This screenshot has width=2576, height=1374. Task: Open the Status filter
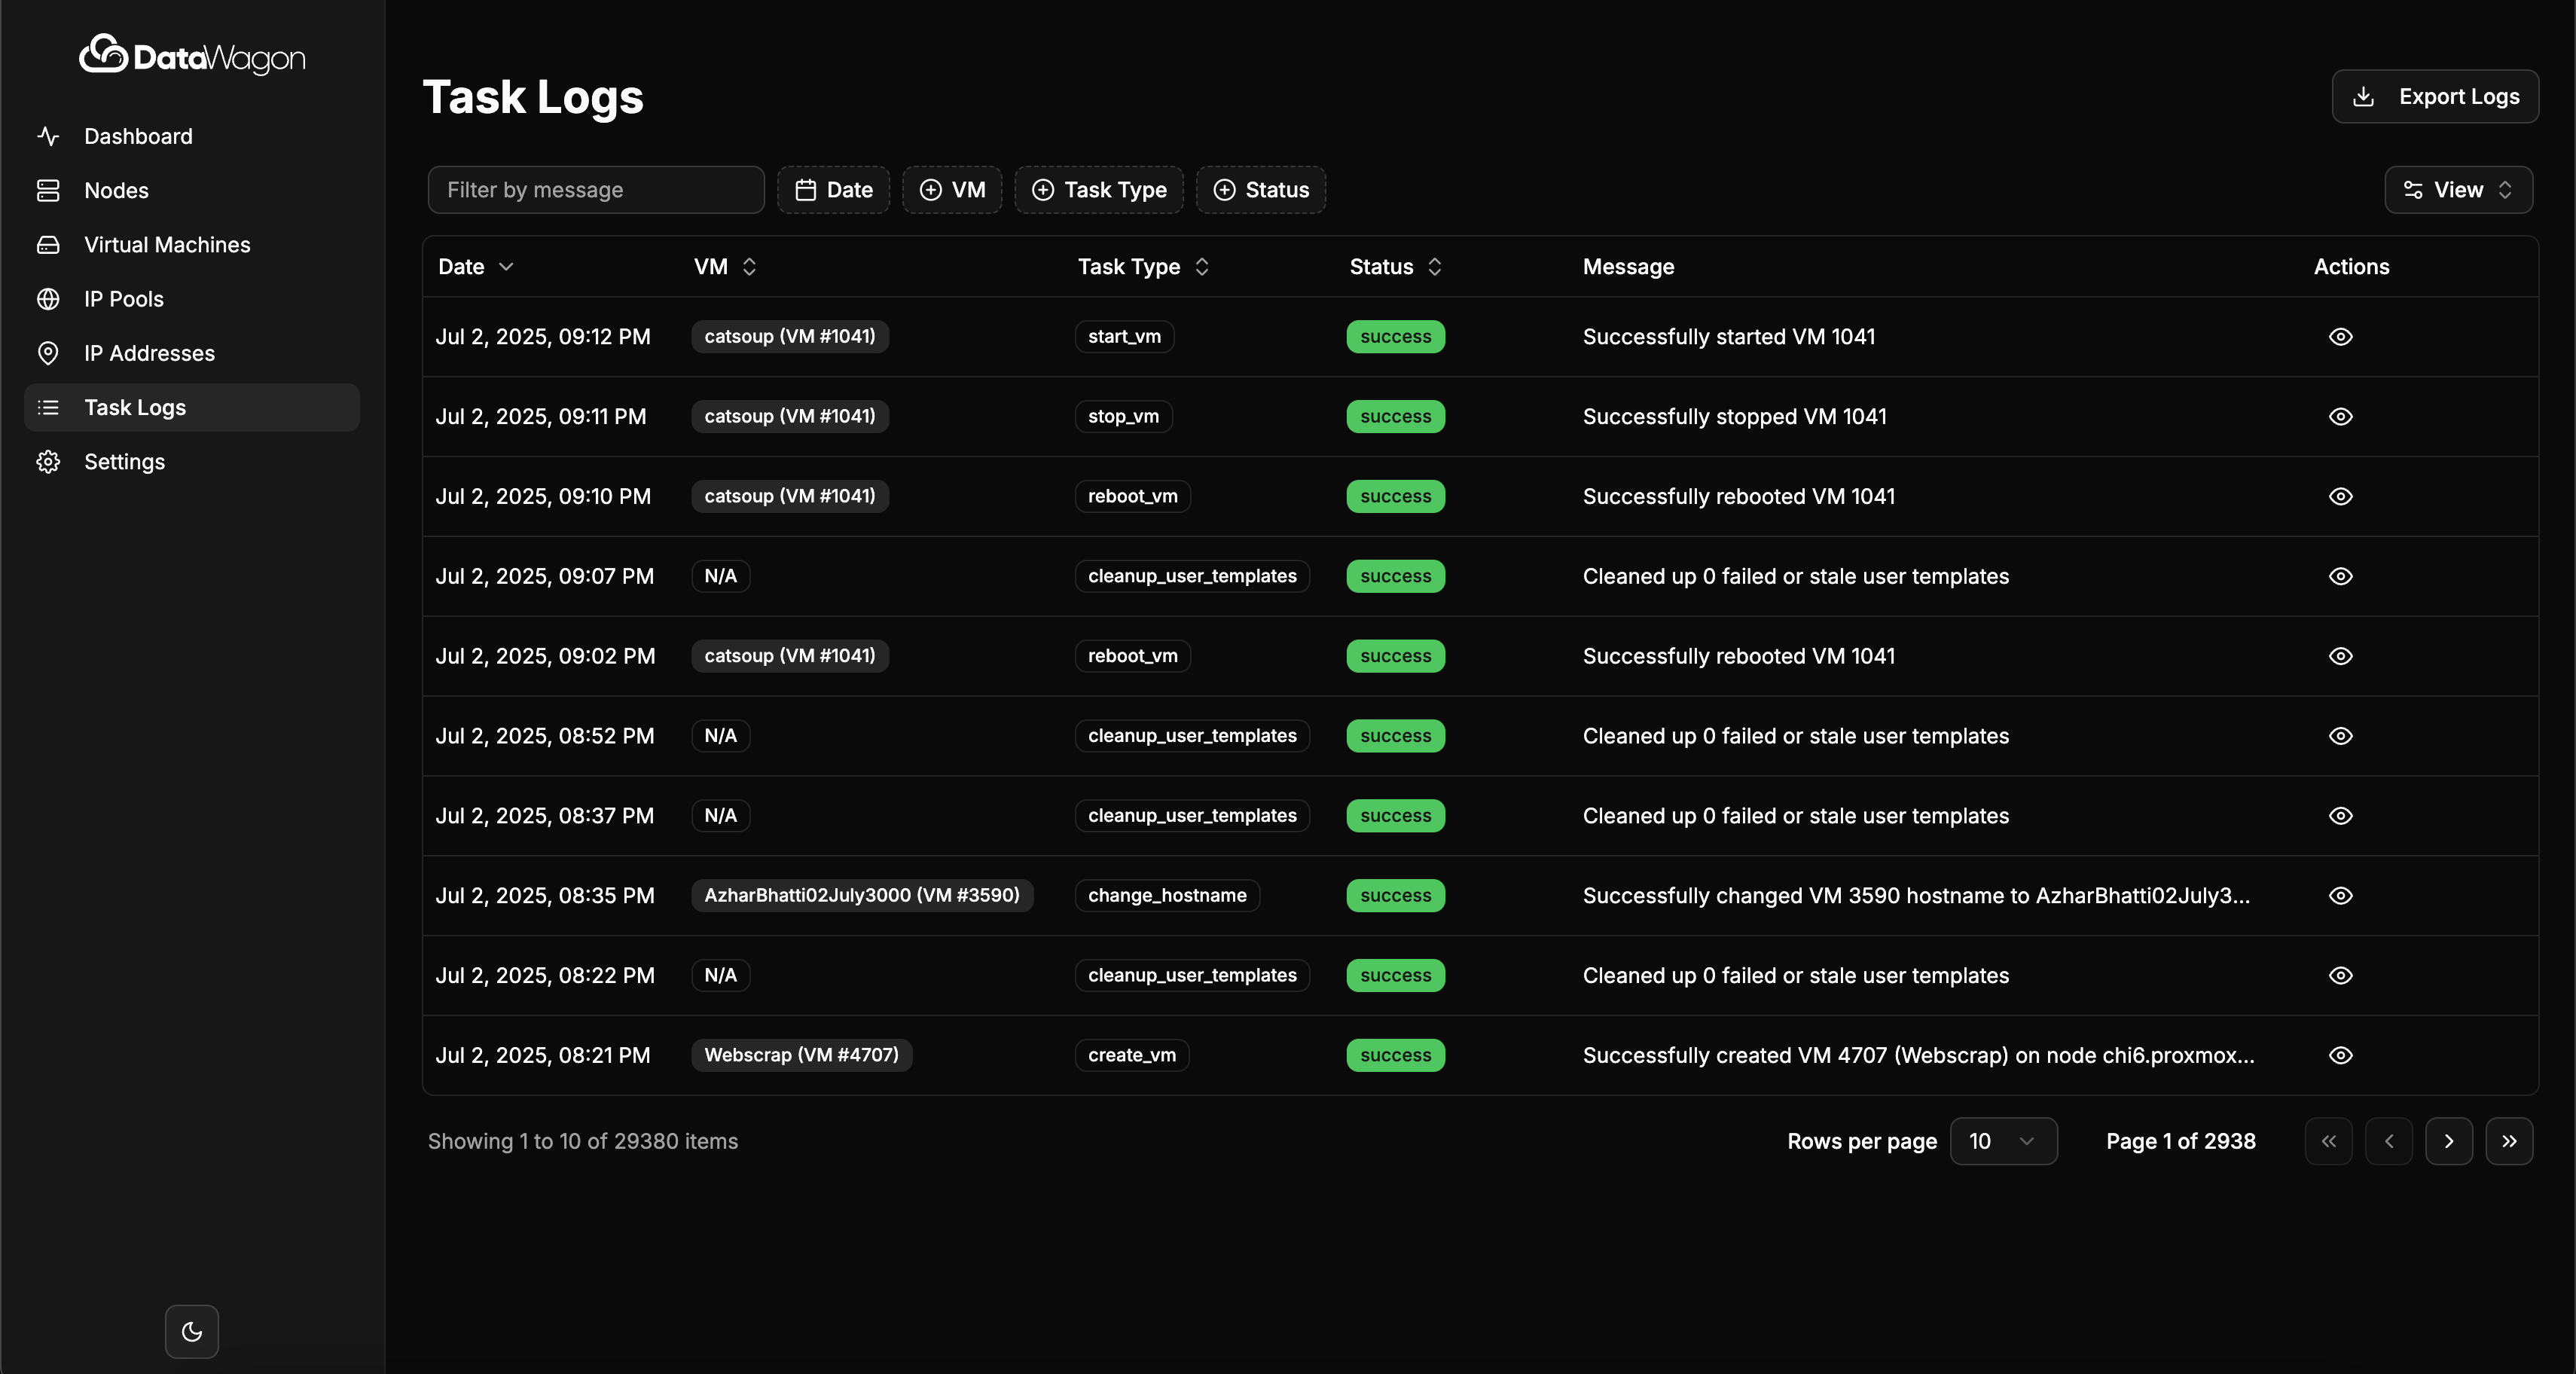tap(1260, 190)
